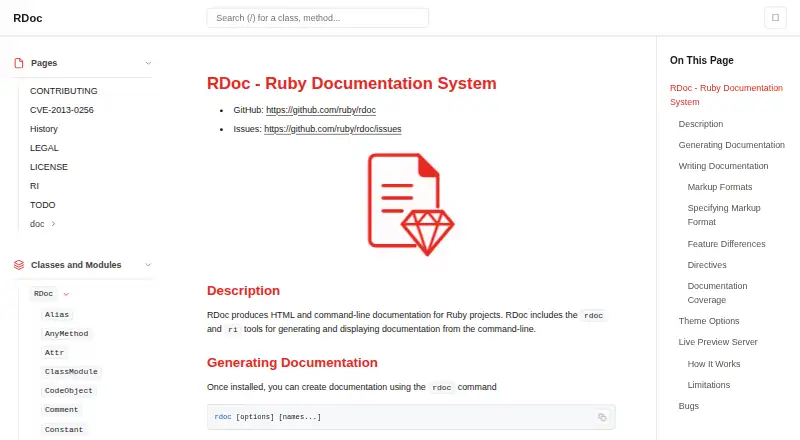Jump to Description in On This Page
Image resolution: width=800 pixels, height=440 pixels.
tap(701, 124)
